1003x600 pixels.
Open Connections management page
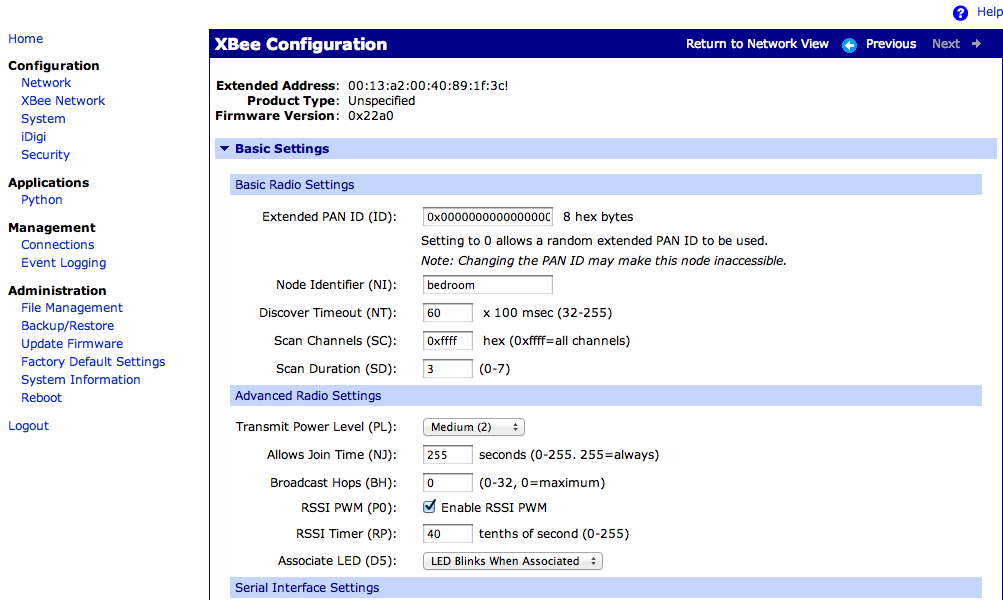(58, 244)
